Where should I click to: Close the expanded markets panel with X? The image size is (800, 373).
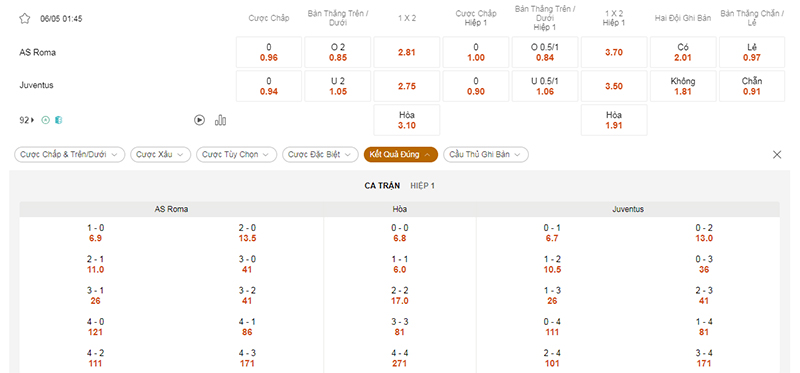click(777, 155)
